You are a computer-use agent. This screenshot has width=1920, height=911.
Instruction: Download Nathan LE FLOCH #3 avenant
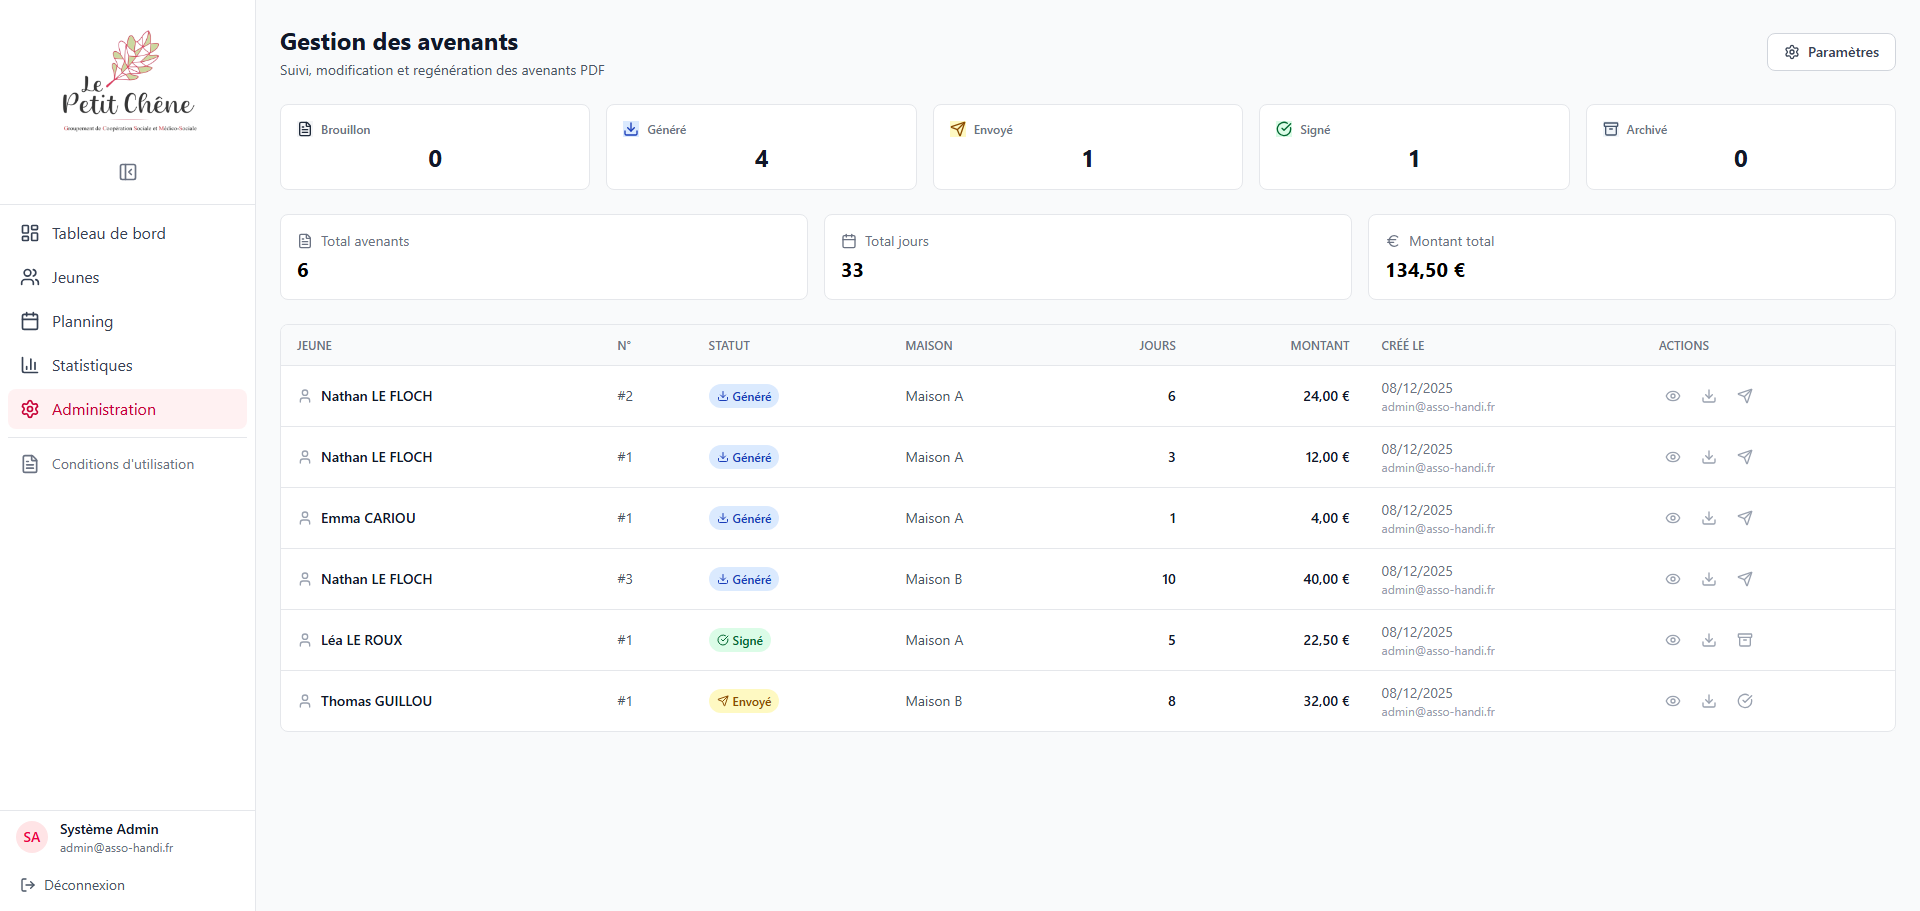pos(1709,579)
